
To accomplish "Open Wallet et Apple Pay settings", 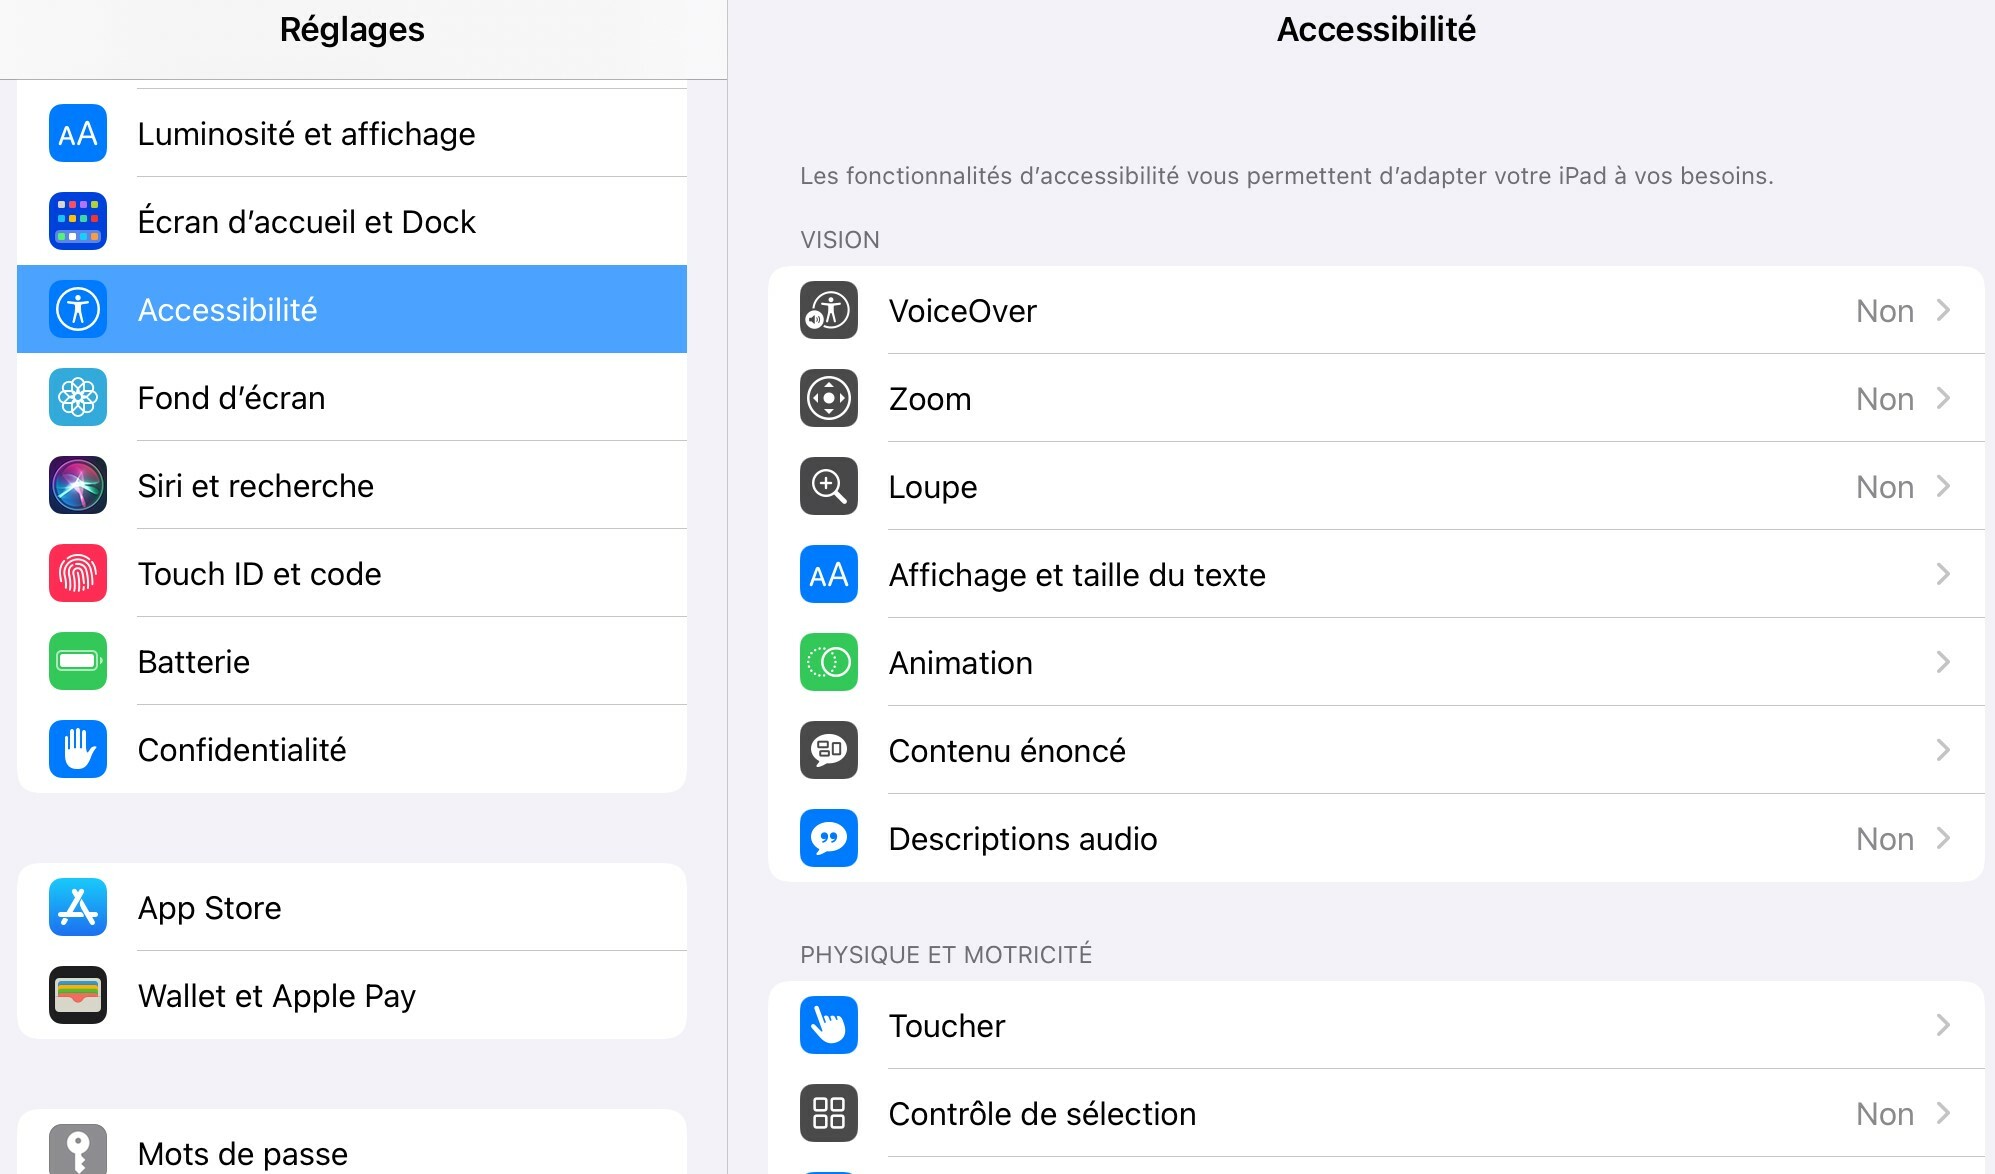I will (352, 995).
